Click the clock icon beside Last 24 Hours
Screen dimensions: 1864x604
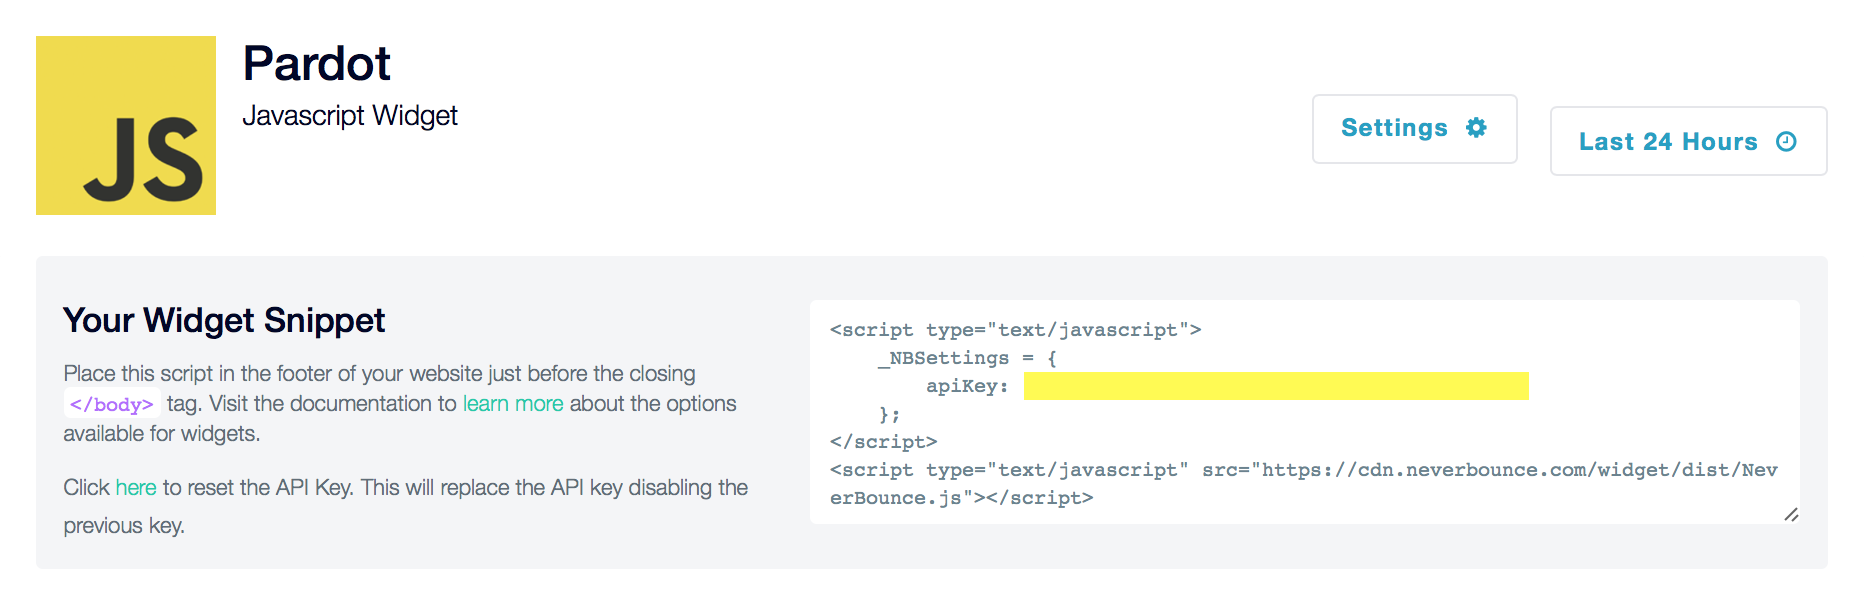[x=1786, y=142]
